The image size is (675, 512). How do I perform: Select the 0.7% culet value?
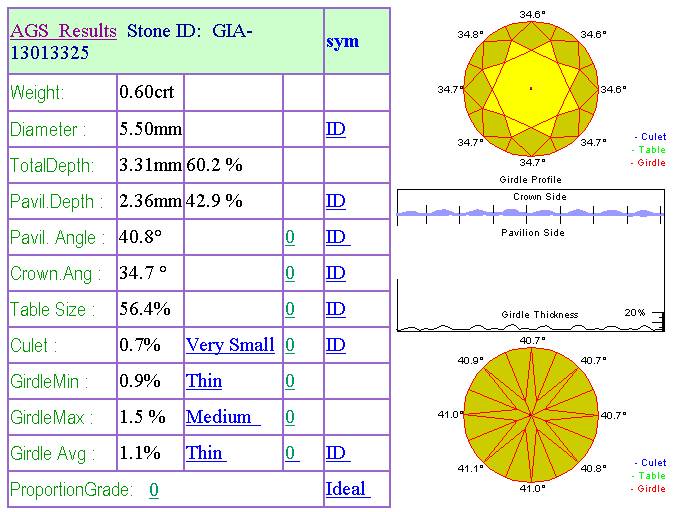140,345
